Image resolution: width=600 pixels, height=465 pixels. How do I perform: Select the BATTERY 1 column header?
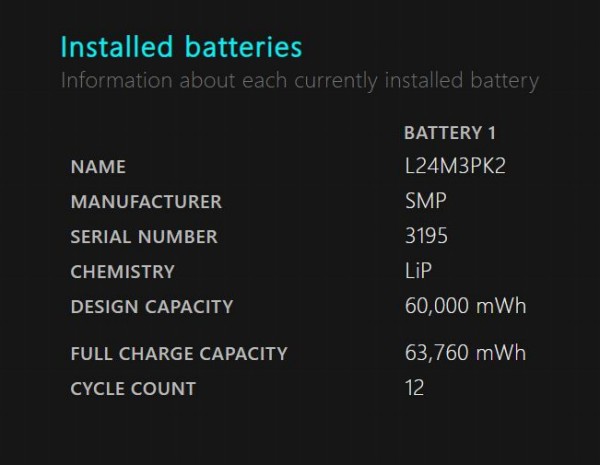(449, 132)
